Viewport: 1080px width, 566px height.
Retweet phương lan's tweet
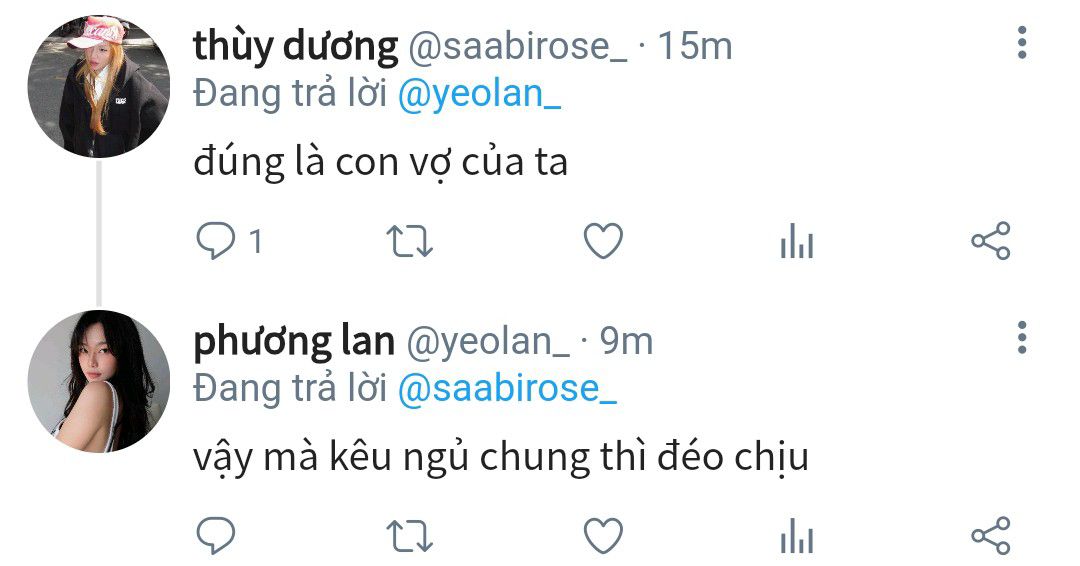[409, 536]
